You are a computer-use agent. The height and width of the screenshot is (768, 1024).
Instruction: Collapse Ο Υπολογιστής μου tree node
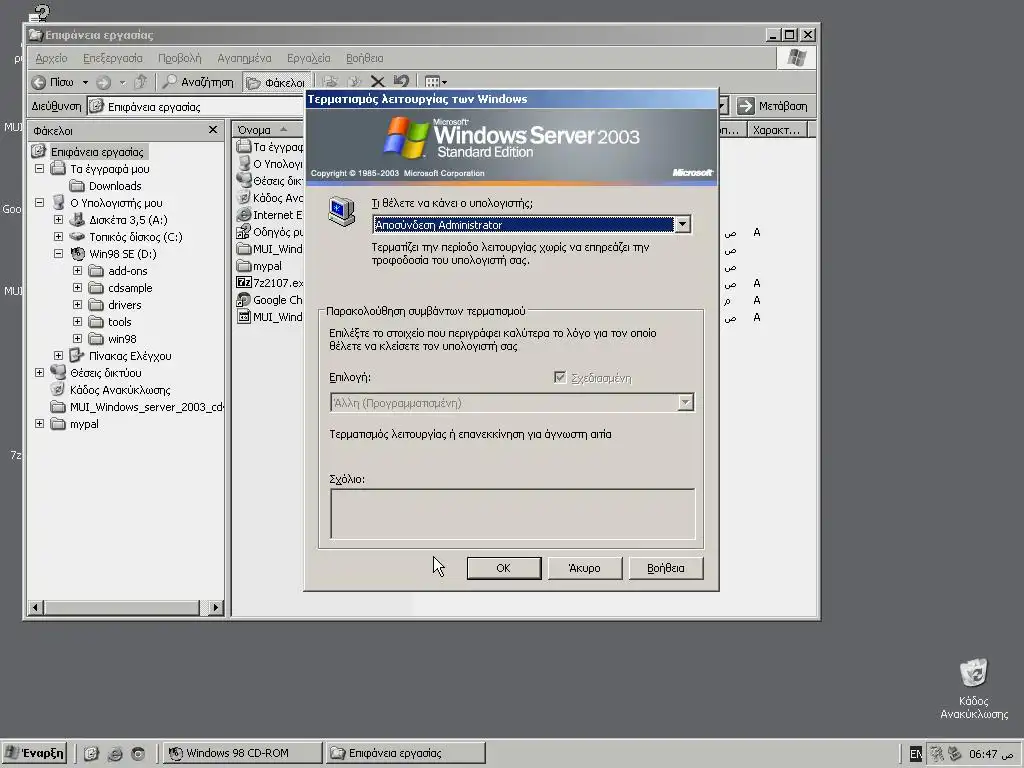coord(39,202)
